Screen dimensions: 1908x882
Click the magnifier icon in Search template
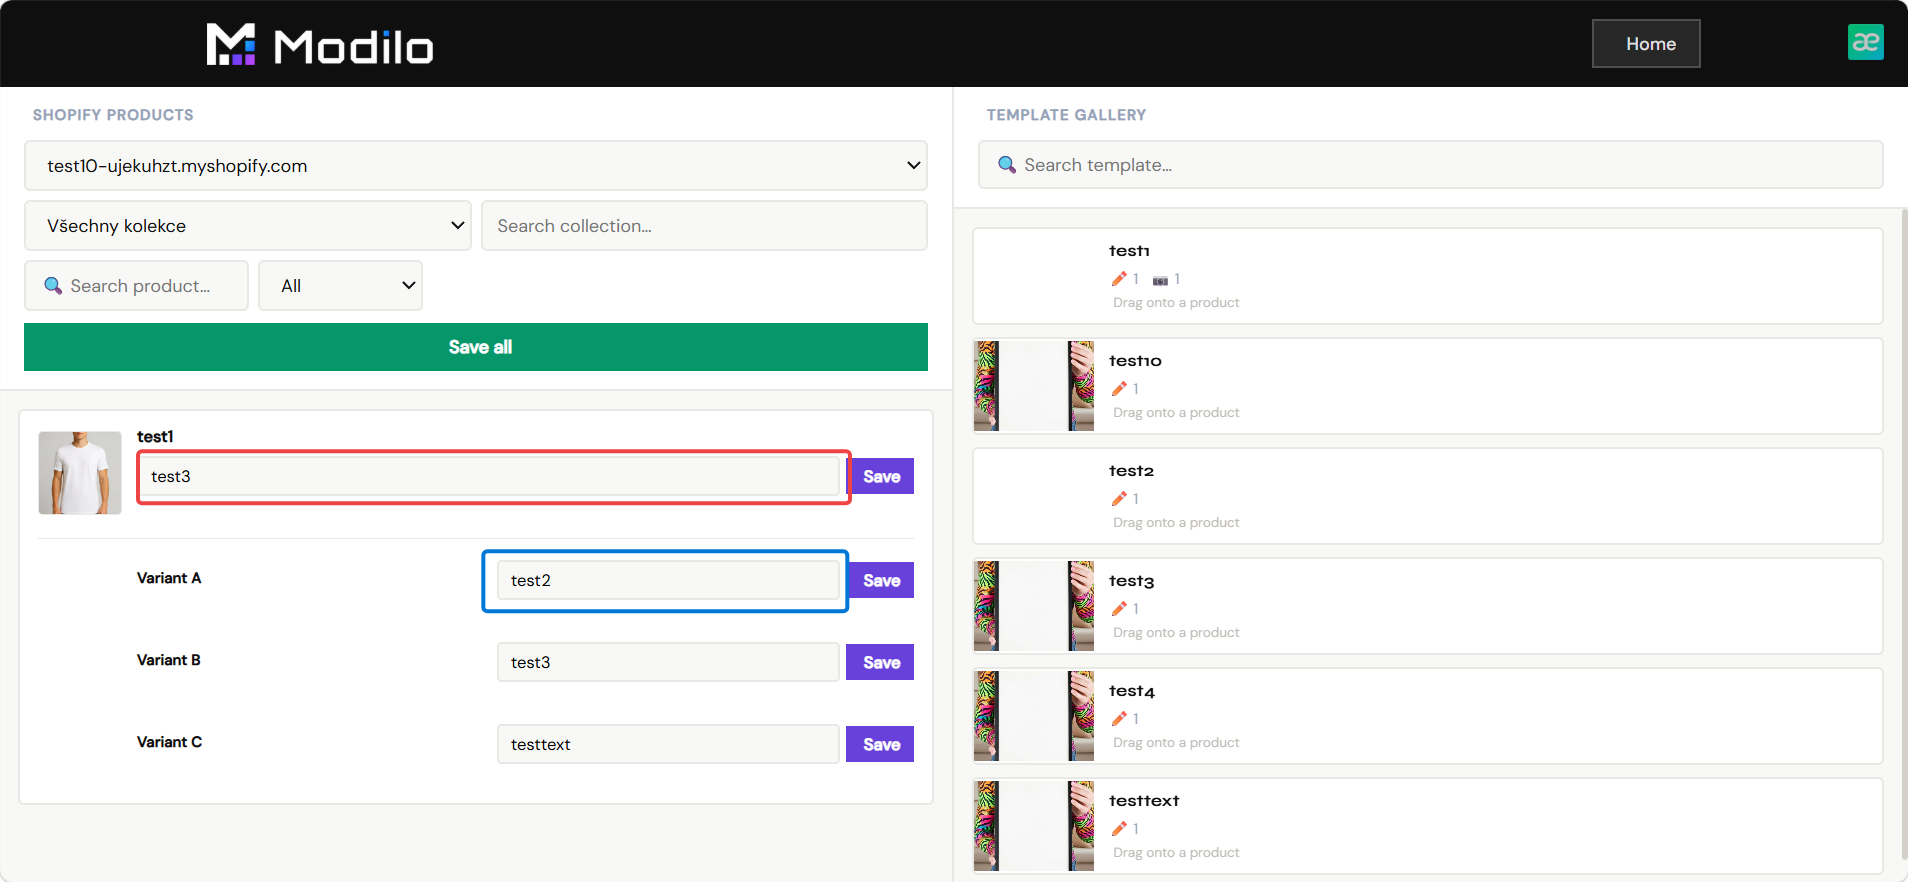pos(1007,164)
